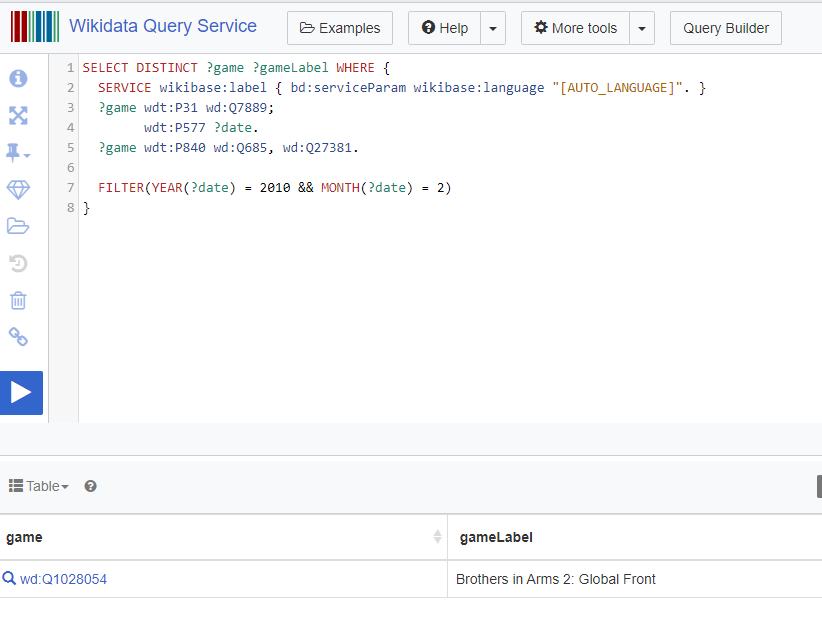
Task: Open the Query Builder
Action: coord(726,28)
